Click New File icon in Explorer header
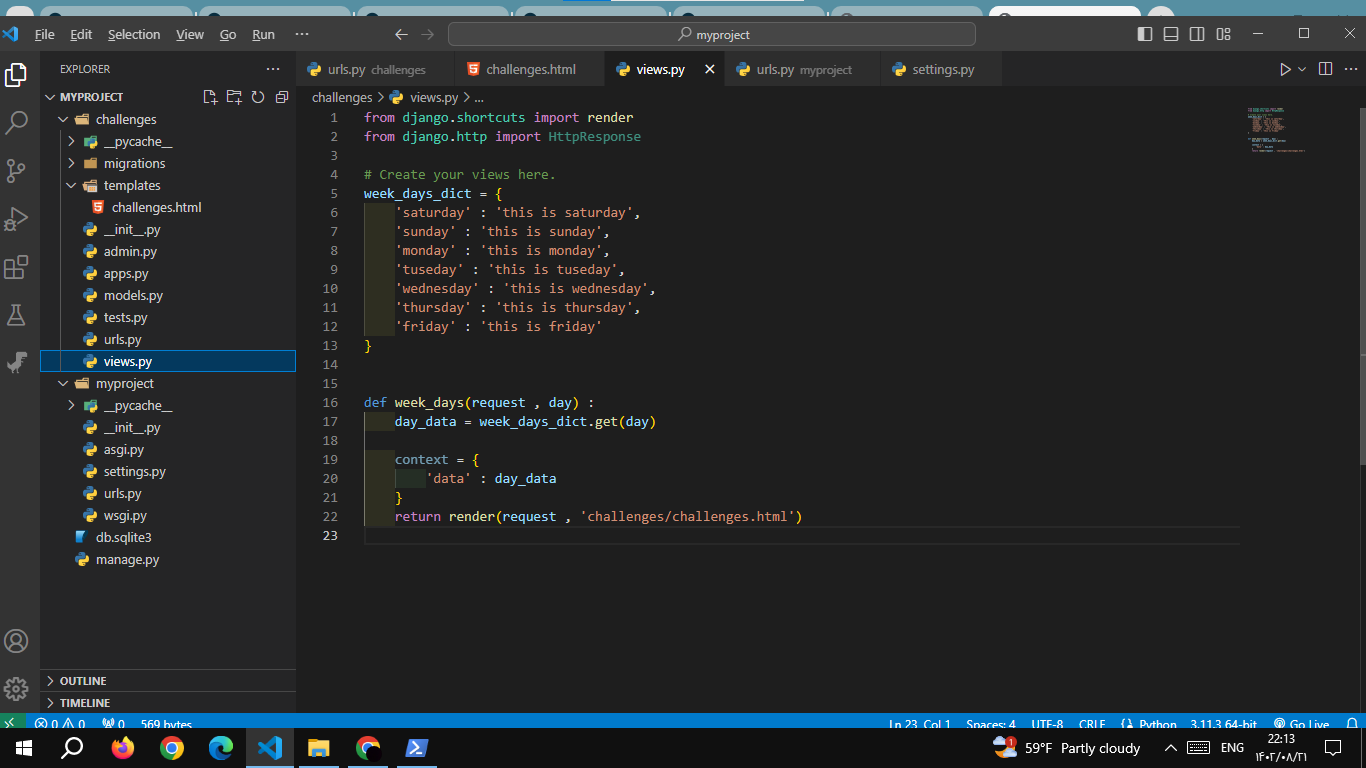This screenshot has width=1366, height=768. [x=210, y=97]
